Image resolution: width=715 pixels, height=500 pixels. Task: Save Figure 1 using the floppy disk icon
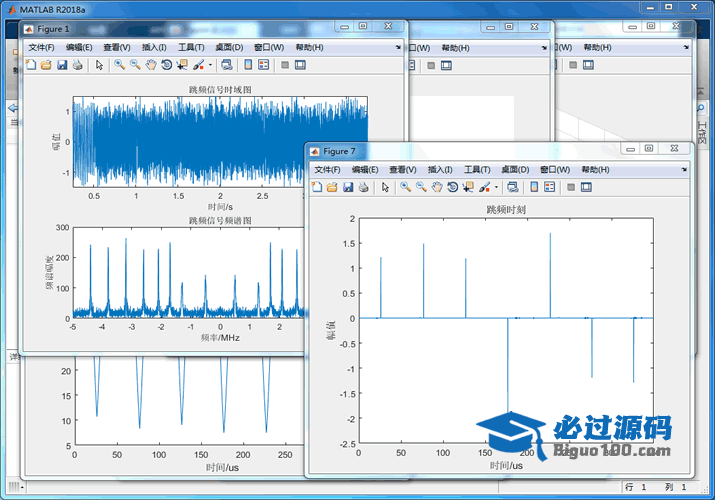tap(62, 65)
